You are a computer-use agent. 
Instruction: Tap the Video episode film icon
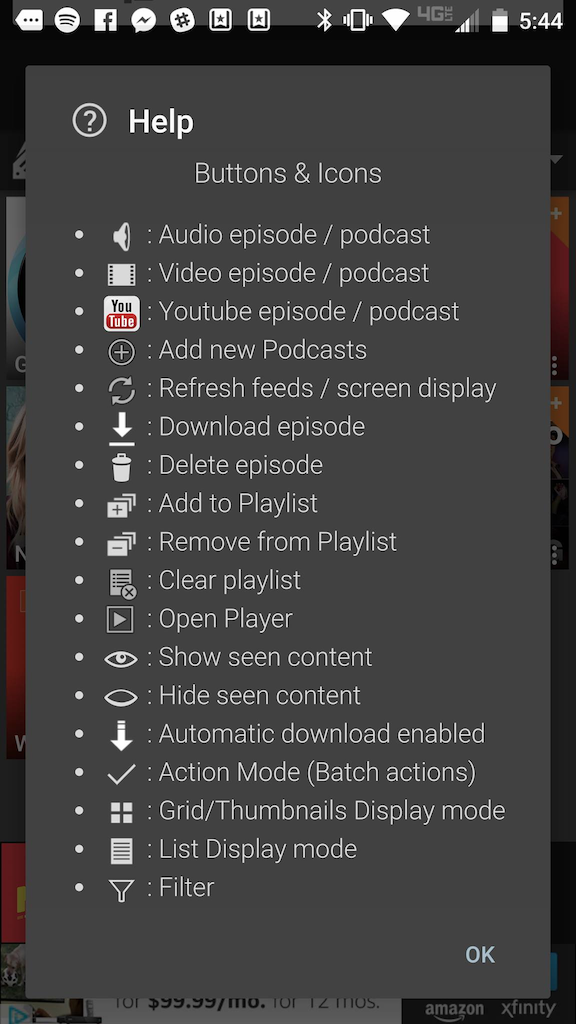(x=121, y=274)
